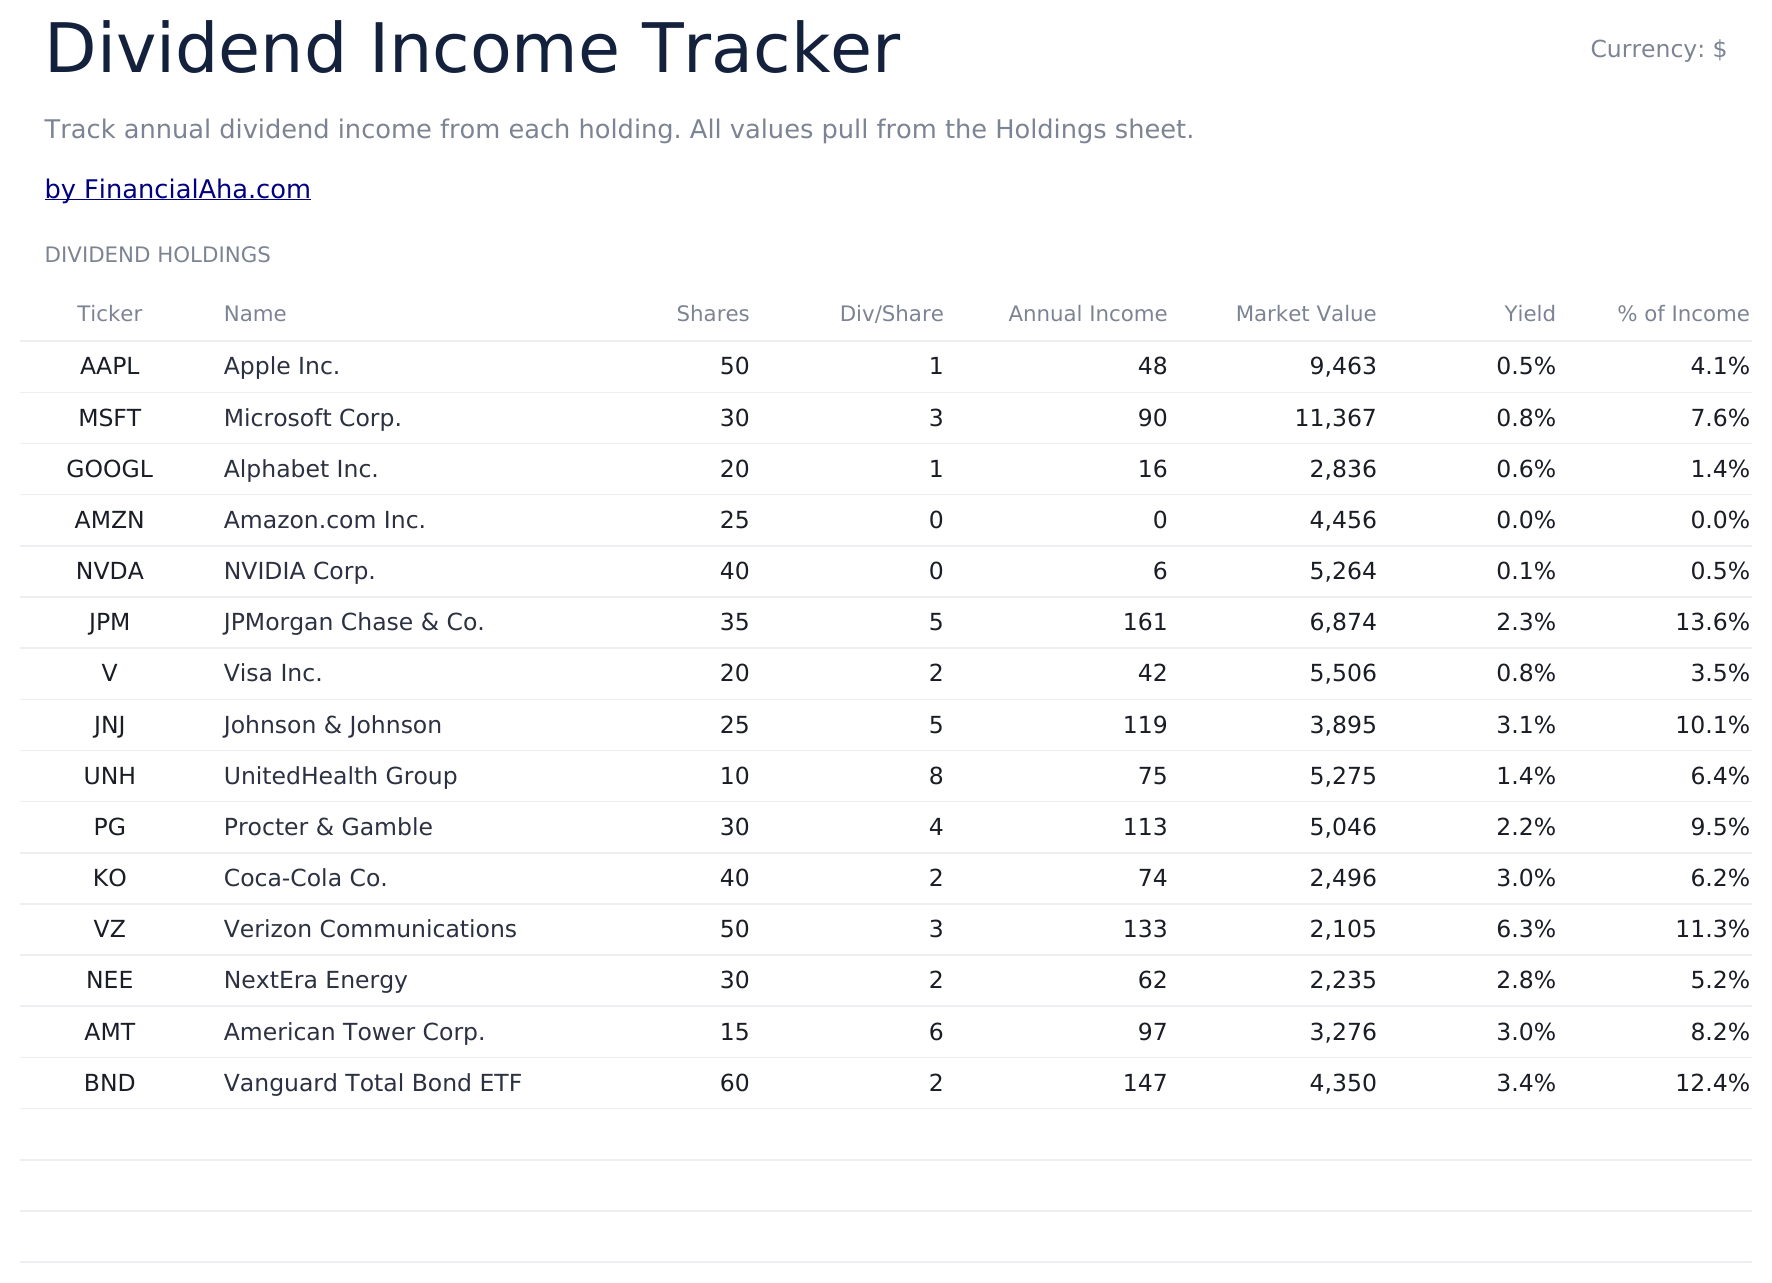This screenshot has height=1283, width=1772.
Task: Click the Shares column header
Action: click(713, 314)
